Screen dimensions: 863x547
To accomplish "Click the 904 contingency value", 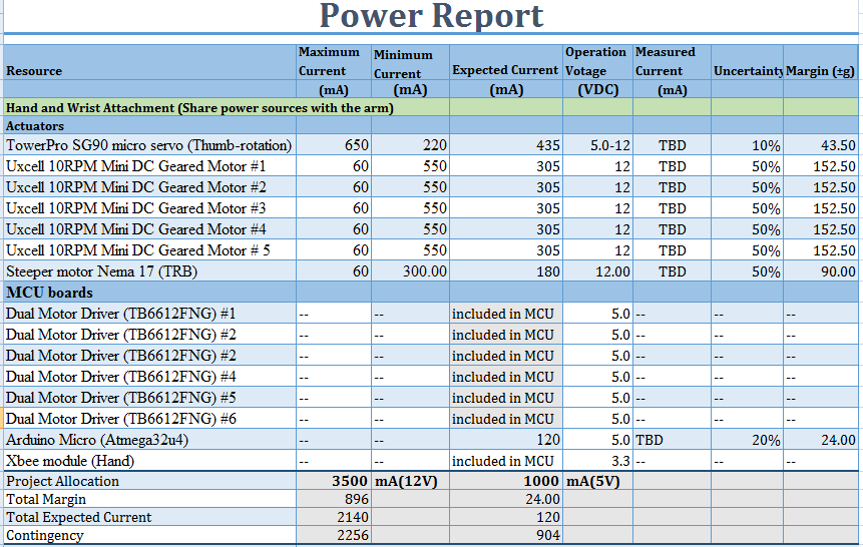I will [x=506, y=535].
